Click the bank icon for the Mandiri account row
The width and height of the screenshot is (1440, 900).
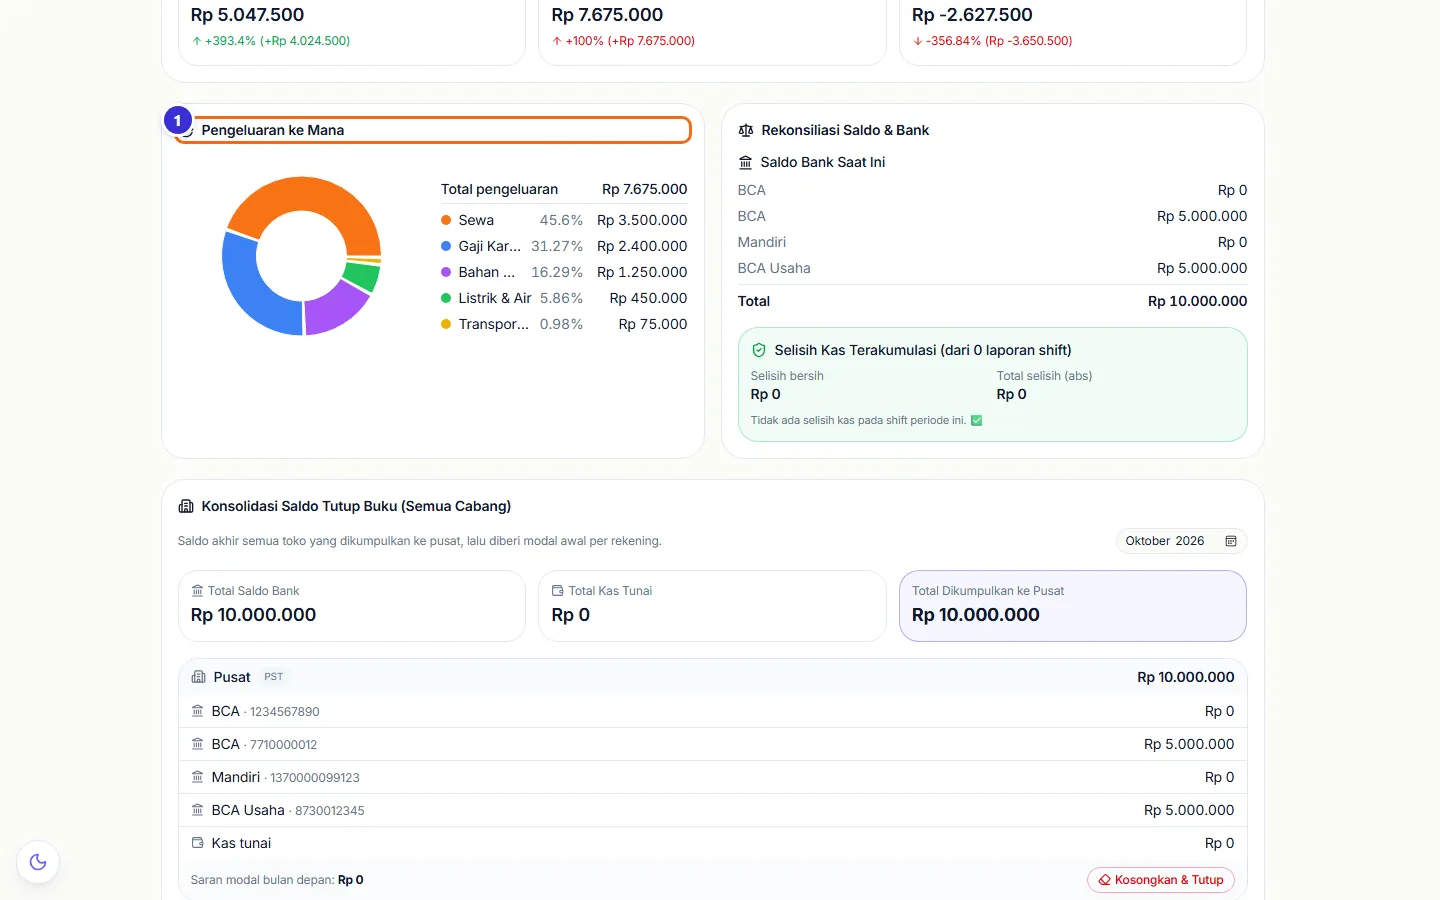click(197, 777)
